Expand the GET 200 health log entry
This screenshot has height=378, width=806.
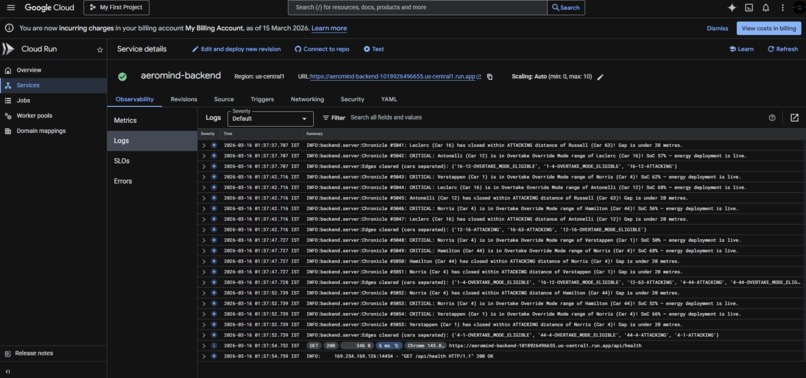[204, 346]
